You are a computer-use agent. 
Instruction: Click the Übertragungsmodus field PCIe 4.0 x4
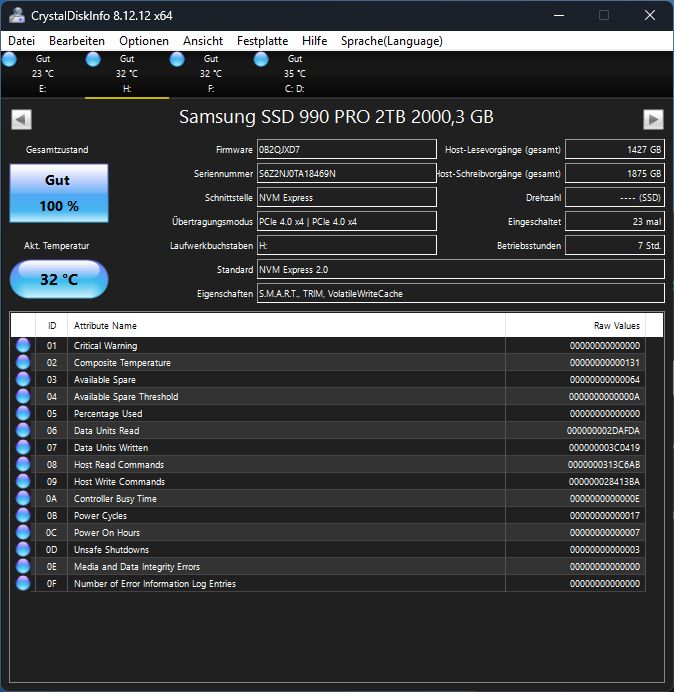coord(347,221)
